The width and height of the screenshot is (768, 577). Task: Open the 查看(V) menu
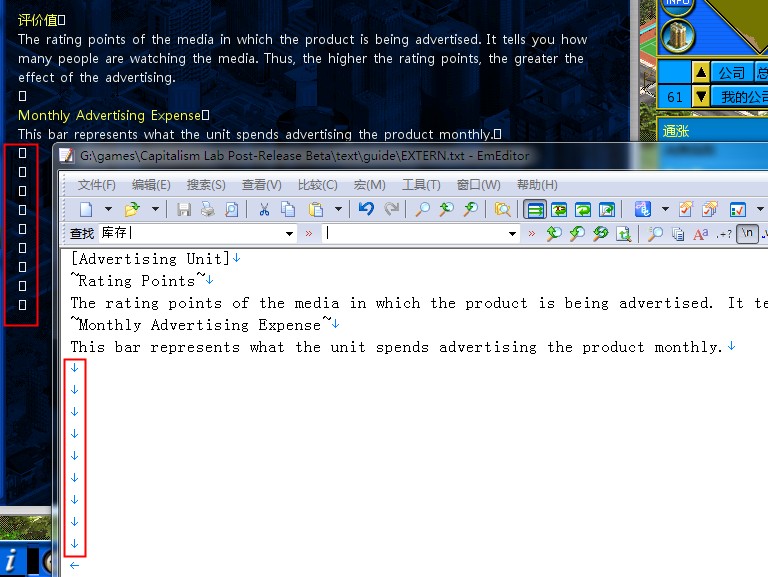[262, 185]
